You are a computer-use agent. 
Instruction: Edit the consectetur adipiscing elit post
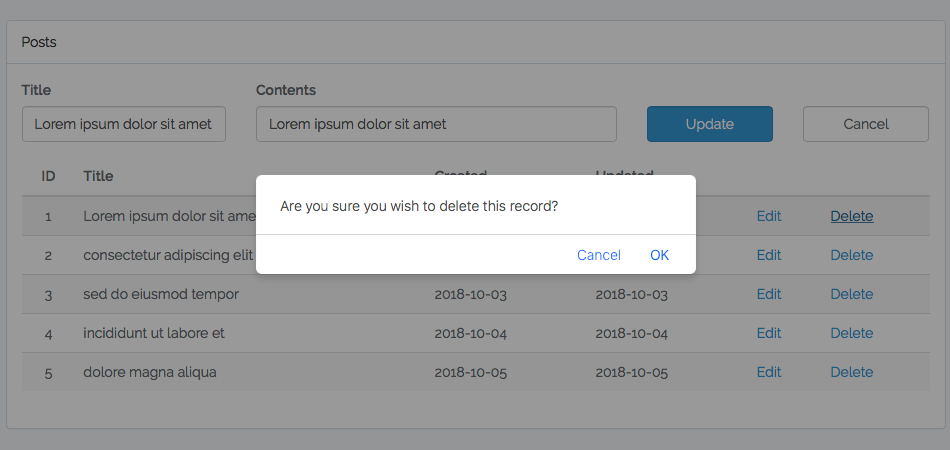tap(769, 255)
